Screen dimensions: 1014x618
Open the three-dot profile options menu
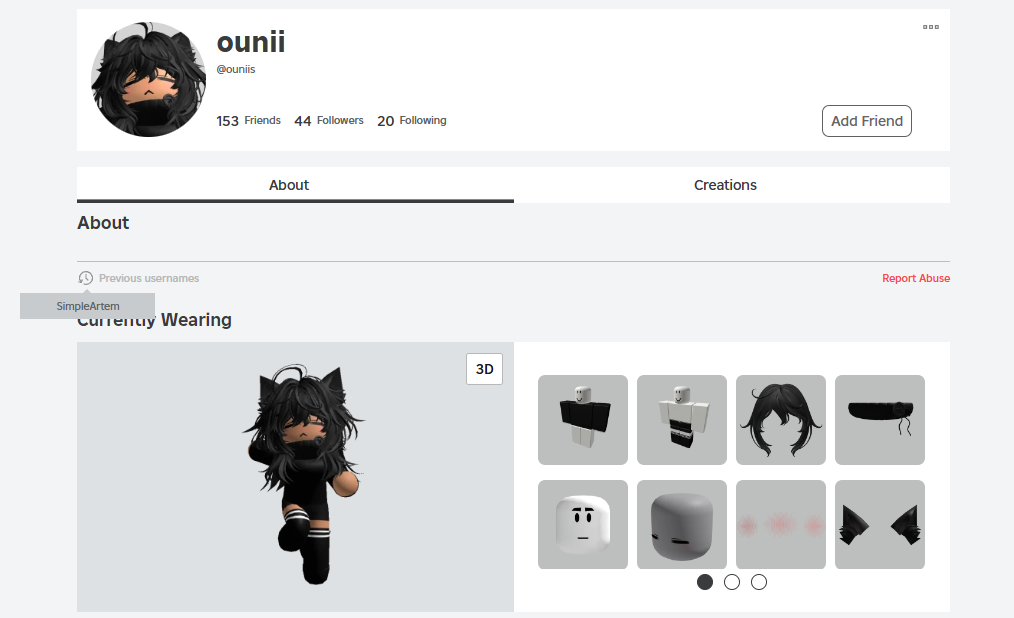coord(931,27)
